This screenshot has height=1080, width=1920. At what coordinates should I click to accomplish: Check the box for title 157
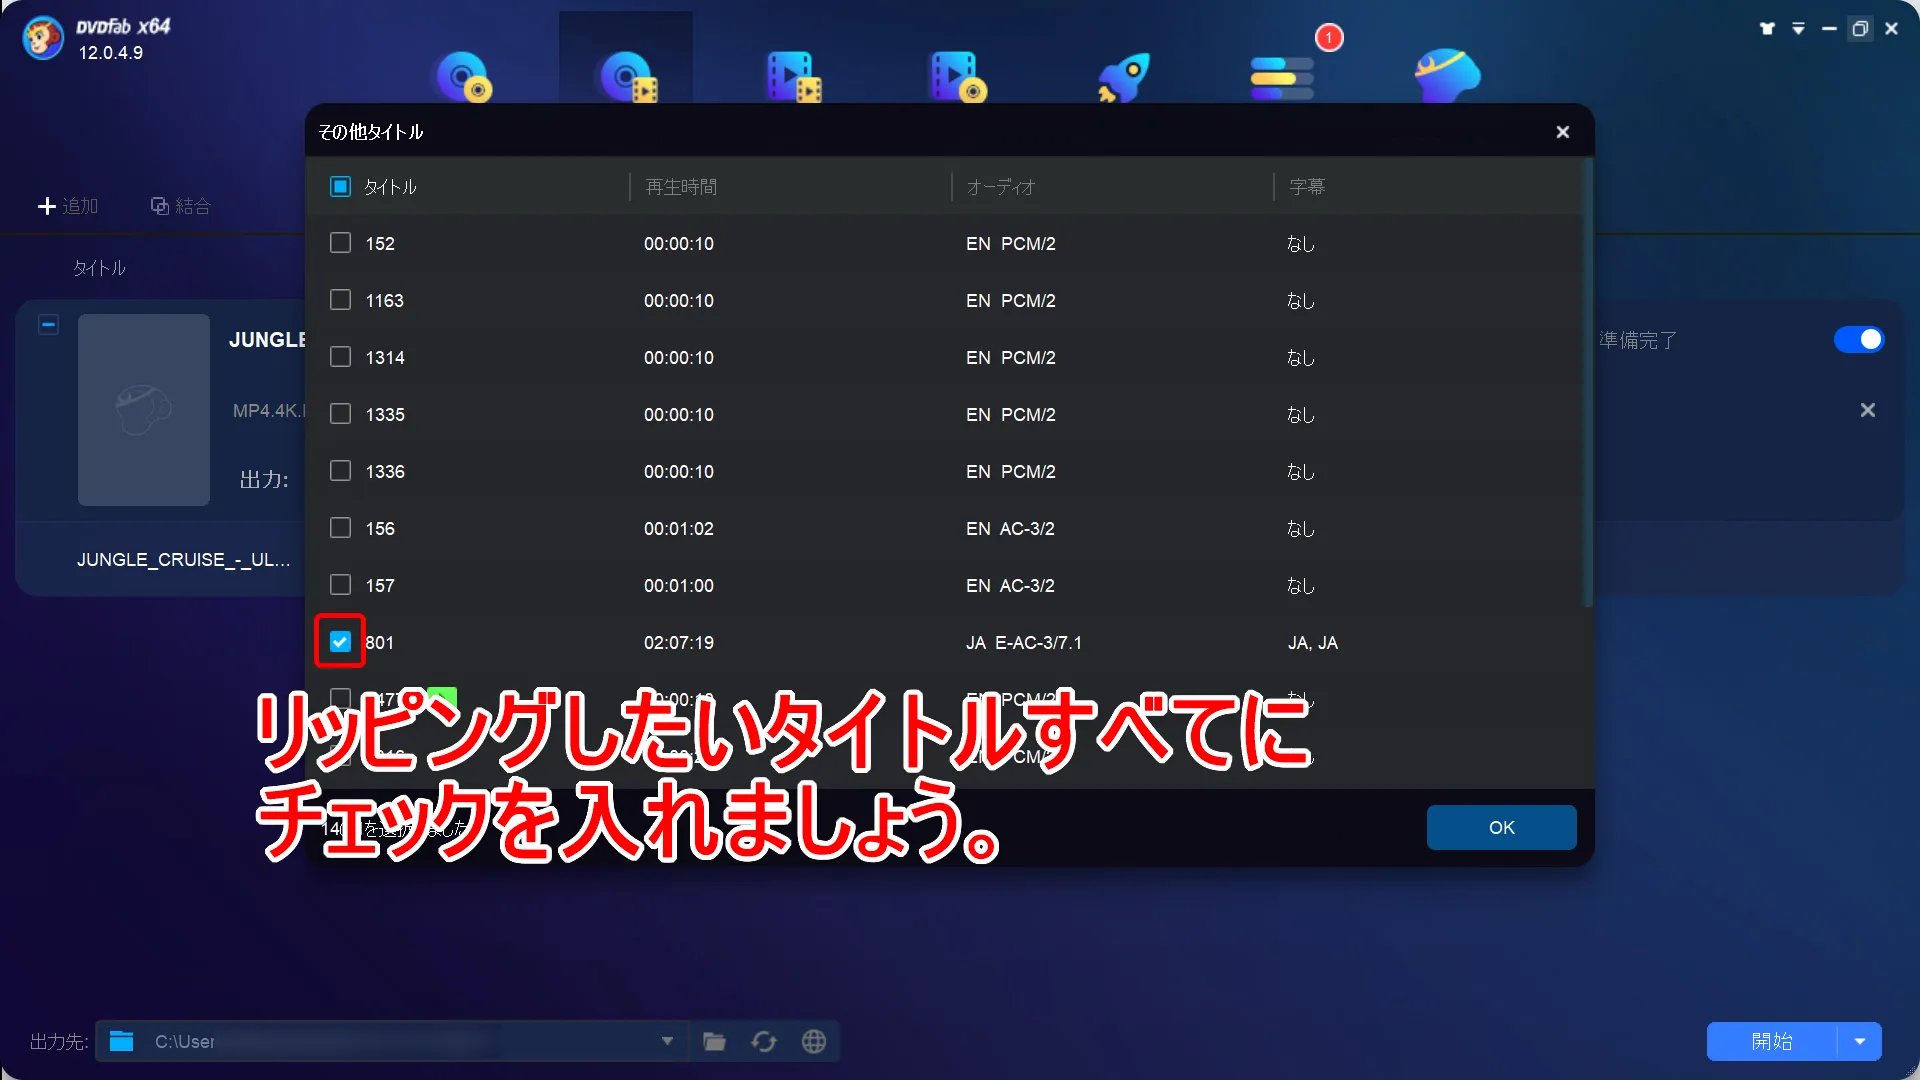pyautogui.click(x=340, y=585)
